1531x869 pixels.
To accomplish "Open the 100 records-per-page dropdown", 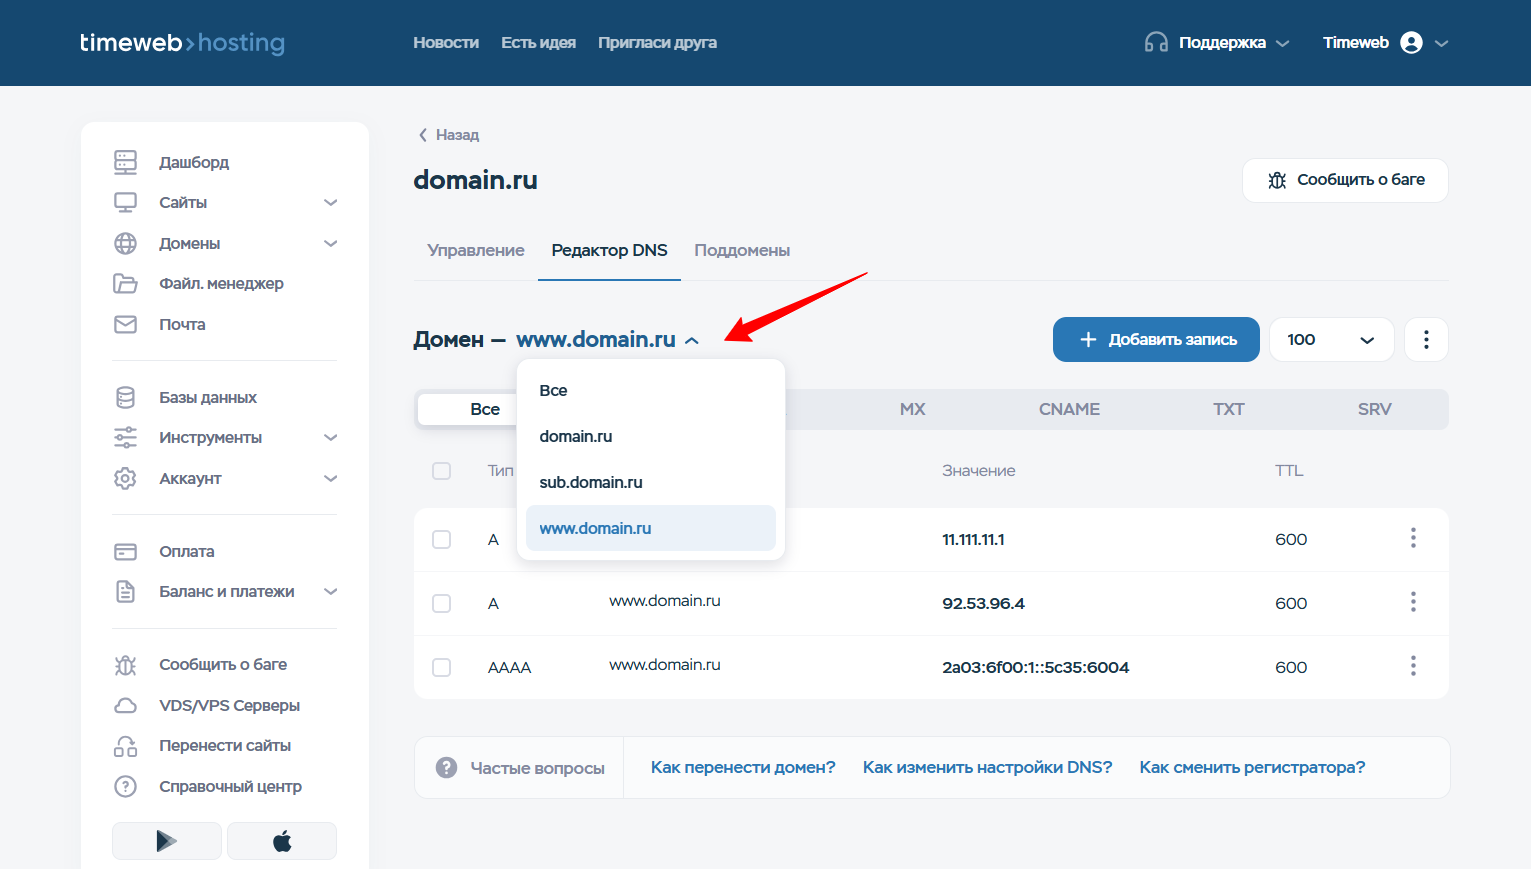I will [1331, 340].
